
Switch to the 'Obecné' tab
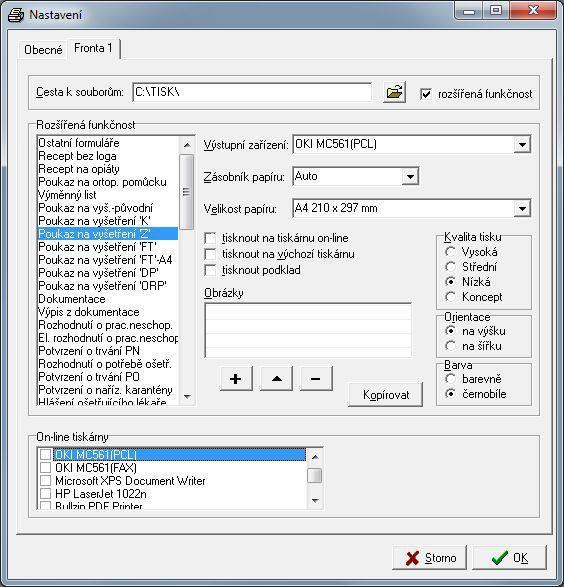(x=43, y=49)
